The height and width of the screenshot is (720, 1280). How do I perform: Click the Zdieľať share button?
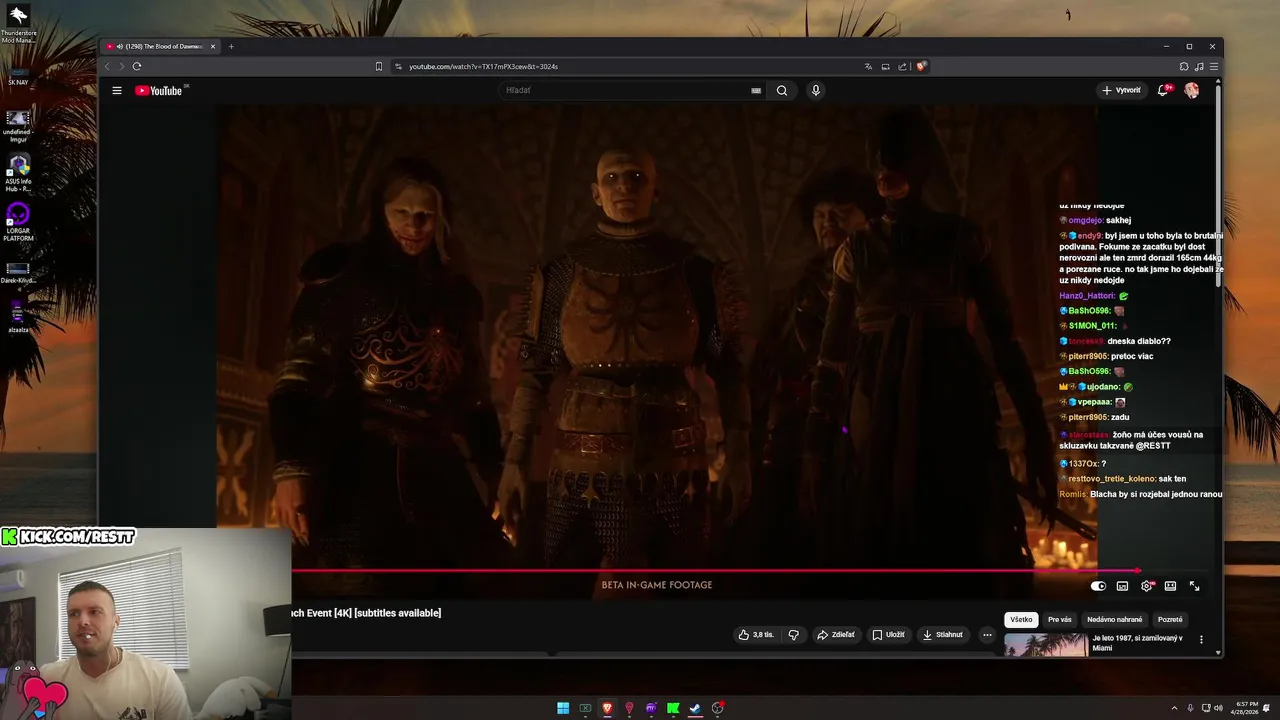[836, 635]
